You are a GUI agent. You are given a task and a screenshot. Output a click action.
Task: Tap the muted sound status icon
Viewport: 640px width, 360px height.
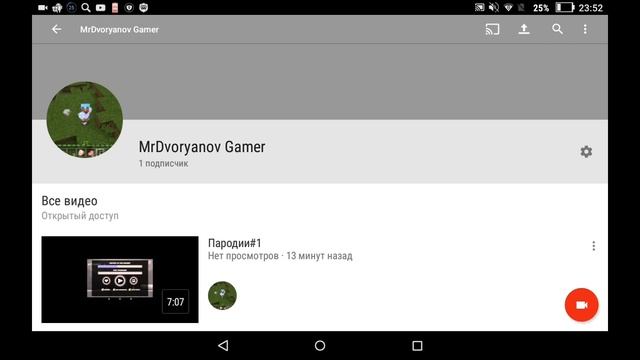[494, 7]
